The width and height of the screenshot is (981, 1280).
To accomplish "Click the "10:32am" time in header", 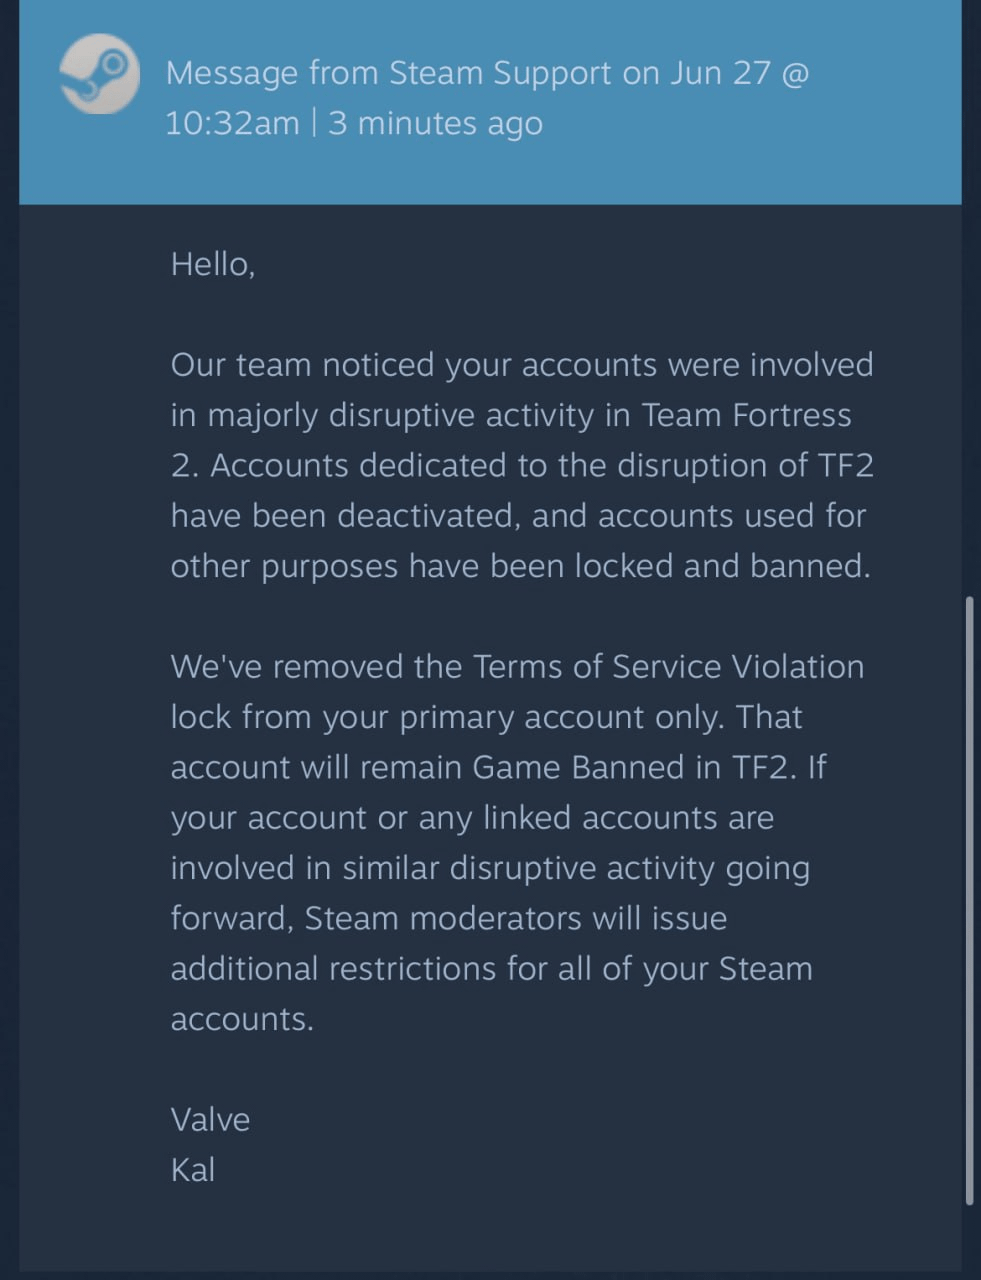I will 232,123.
